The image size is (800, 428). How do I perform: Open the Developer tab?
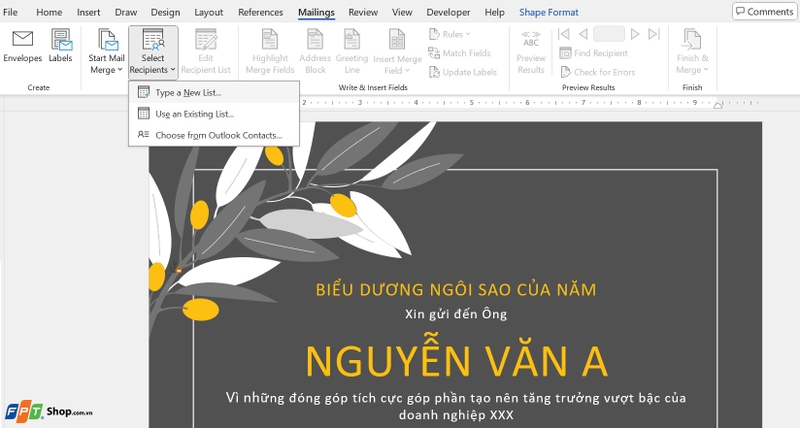point(448,12)
